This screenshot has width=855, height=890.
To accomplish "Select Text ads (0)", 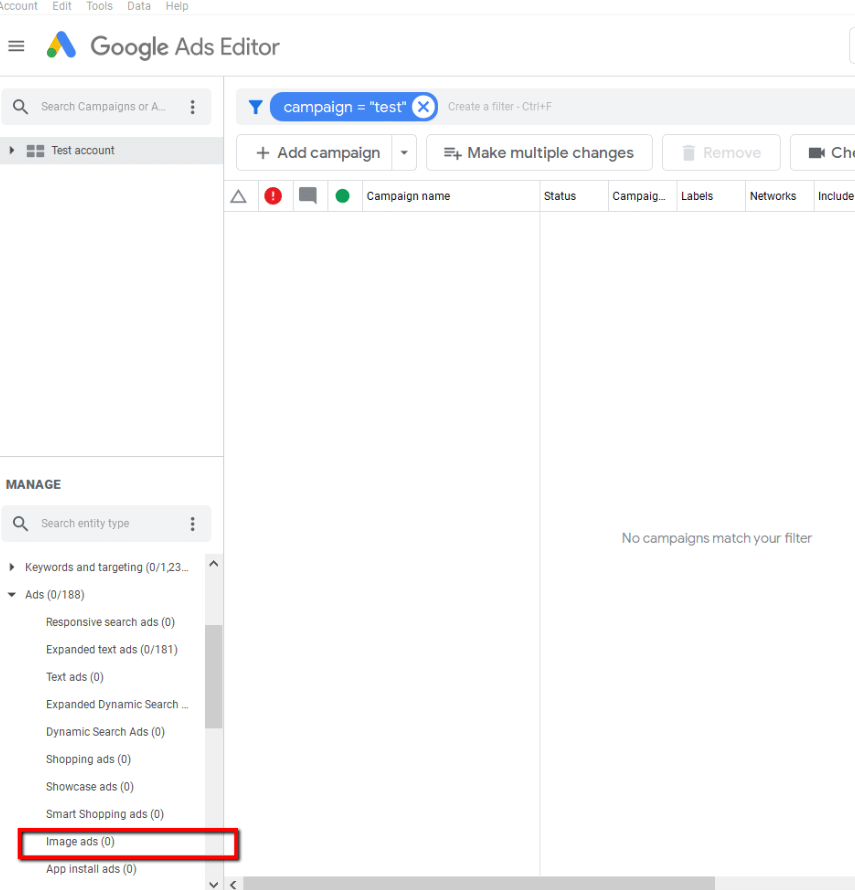I will click(74, 677).
